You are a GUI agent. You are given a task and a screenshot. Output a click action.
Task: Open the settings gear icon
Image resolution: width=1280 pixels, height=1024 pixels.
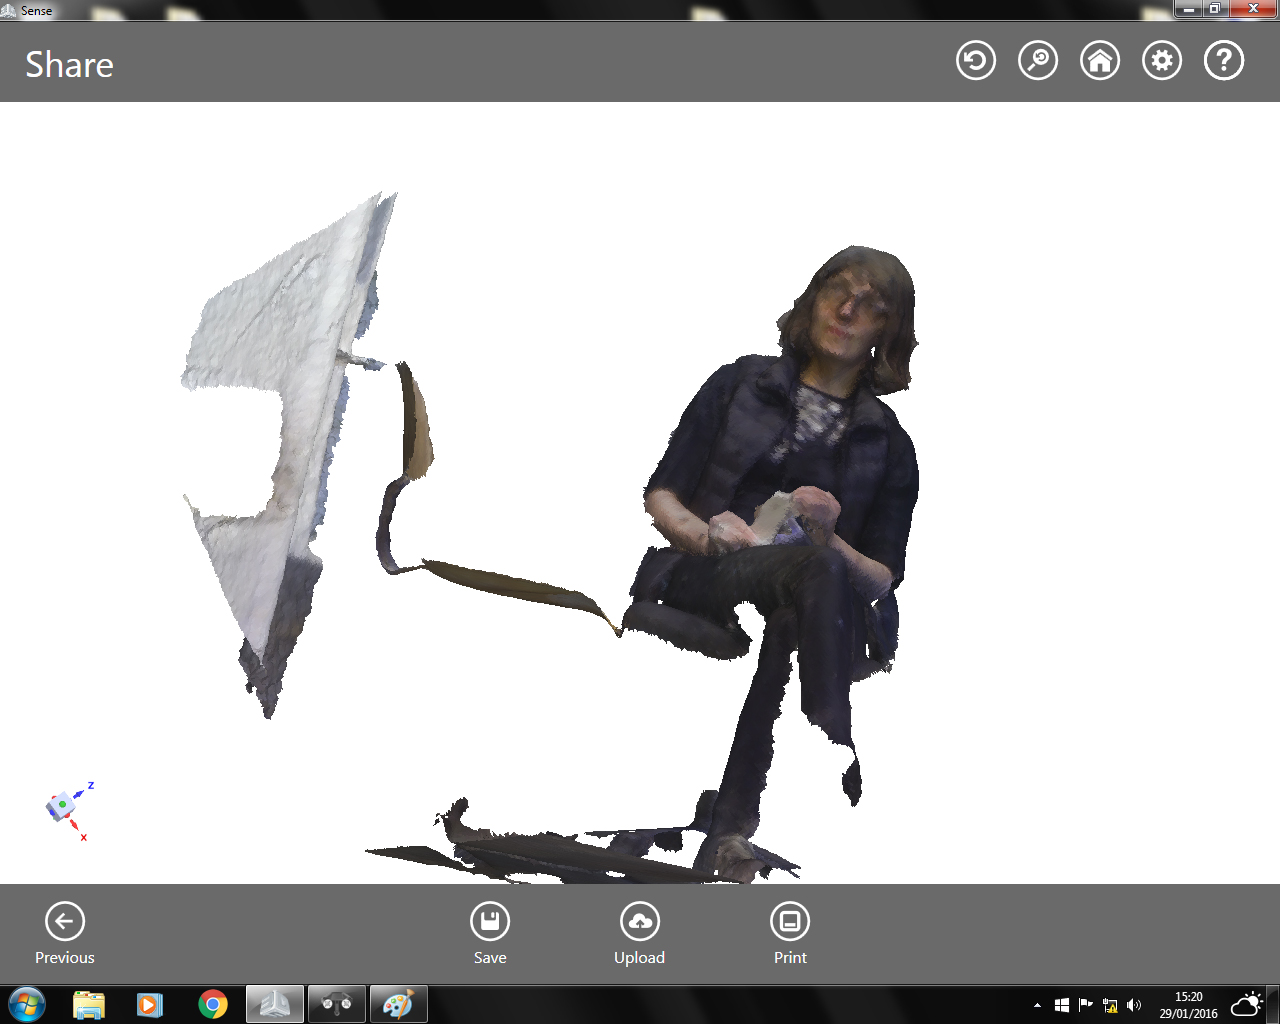tap(1162, 61)
